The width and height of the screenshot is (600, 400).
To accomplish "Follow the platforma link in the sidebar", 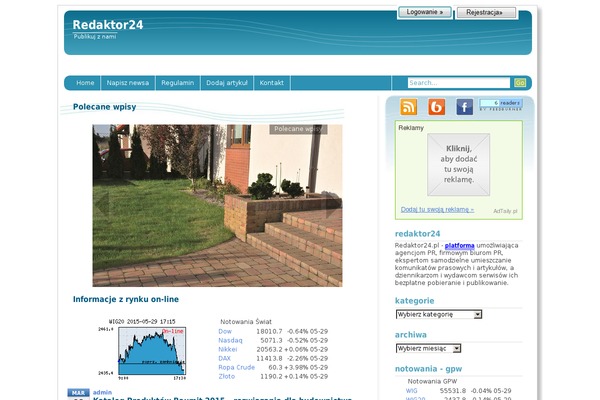I will coord(460,246).
